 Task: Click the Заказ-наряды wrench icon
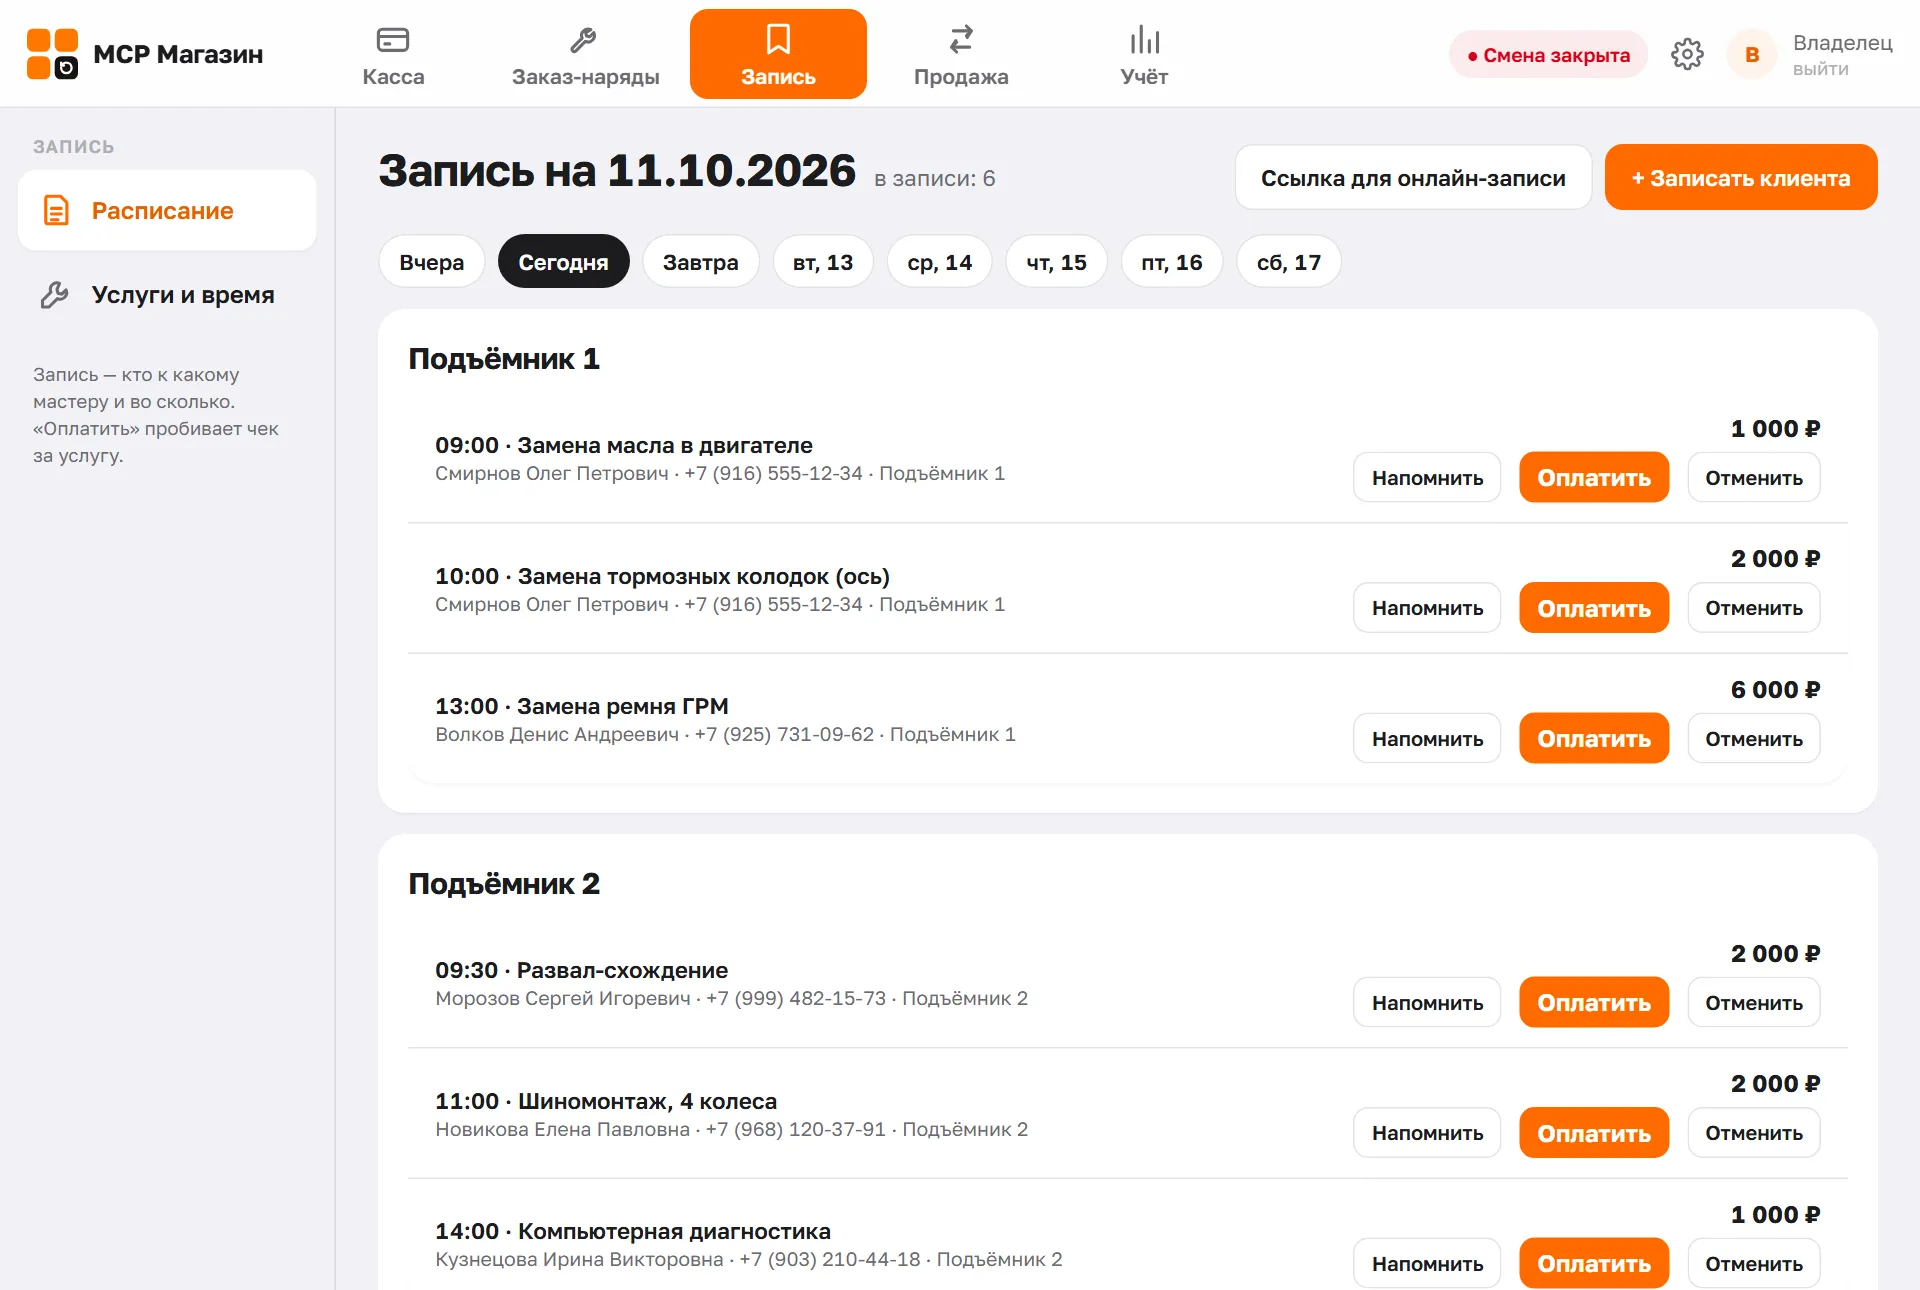(583, 40)
